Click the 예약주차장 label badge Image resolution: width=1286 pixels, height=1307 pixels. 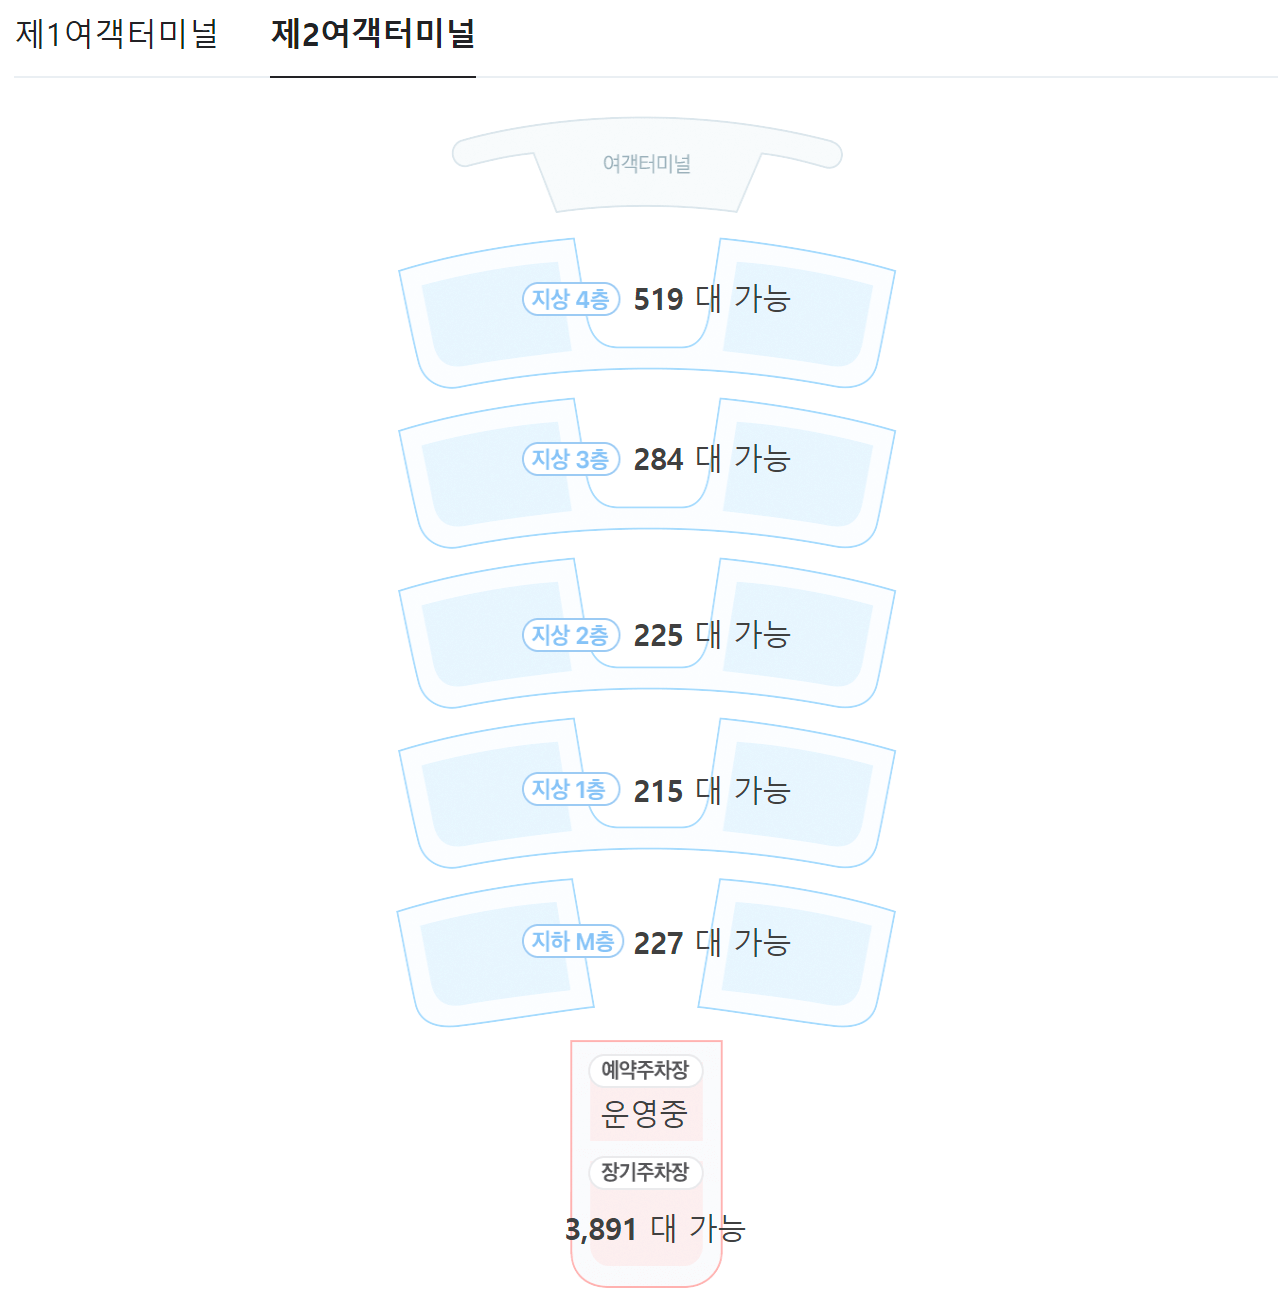646,1071
